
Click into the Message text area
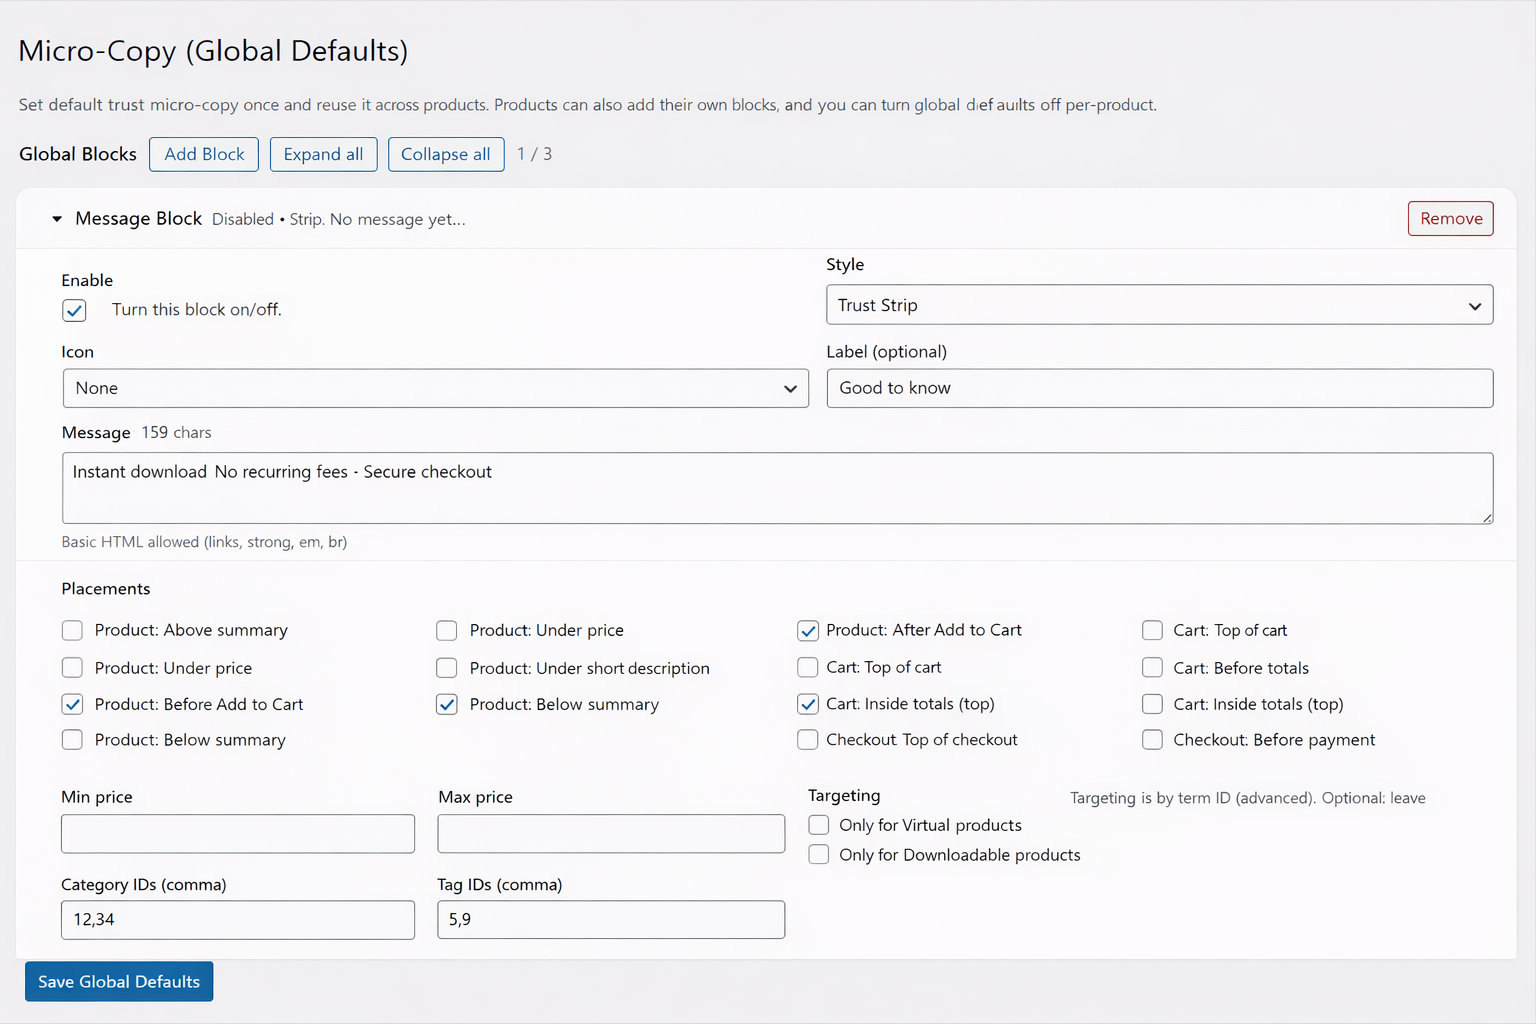[x=776, y=488]
